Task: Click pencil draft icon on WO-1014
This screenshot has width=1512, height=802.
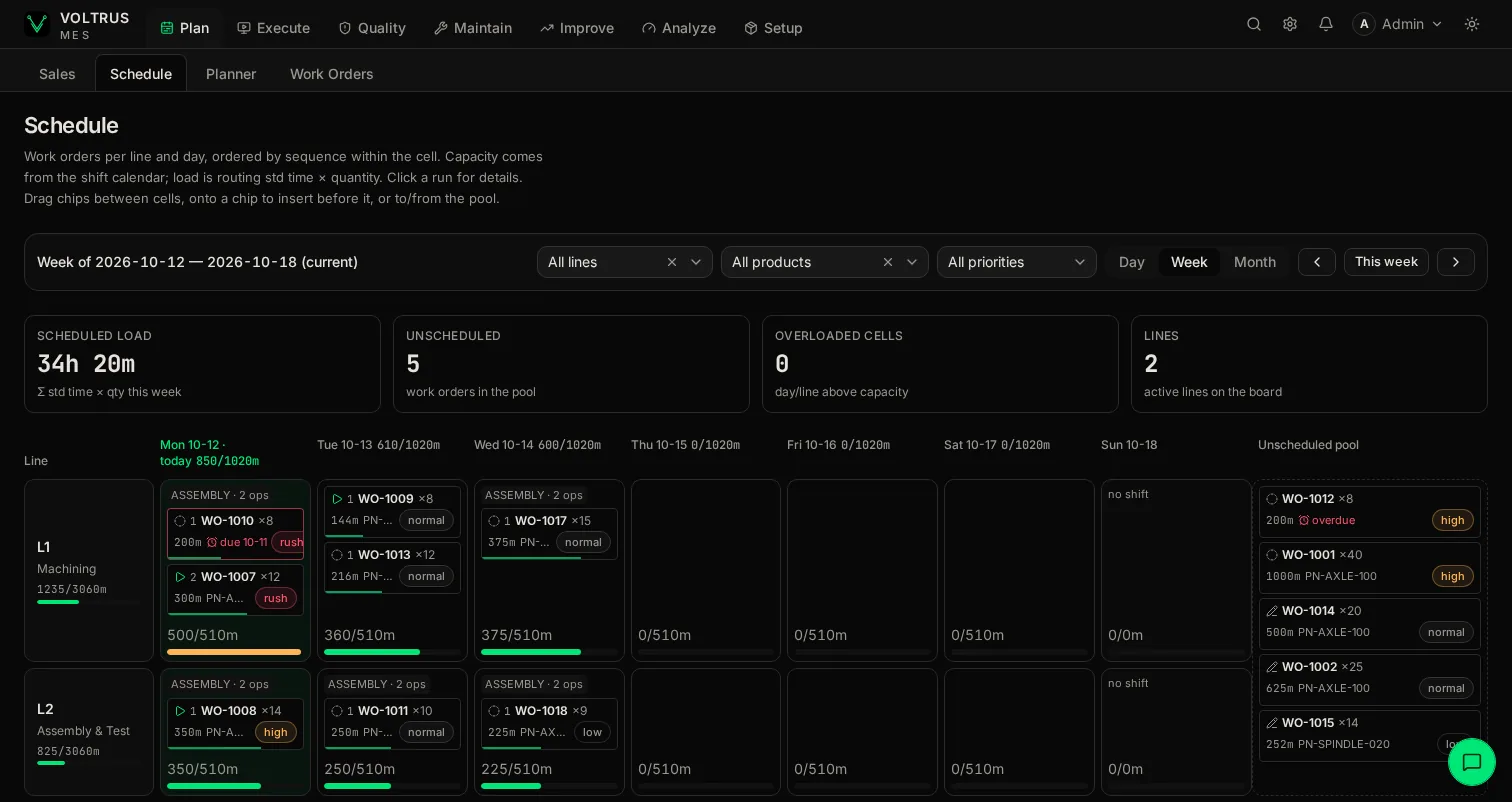Action: coord(1272,611)
